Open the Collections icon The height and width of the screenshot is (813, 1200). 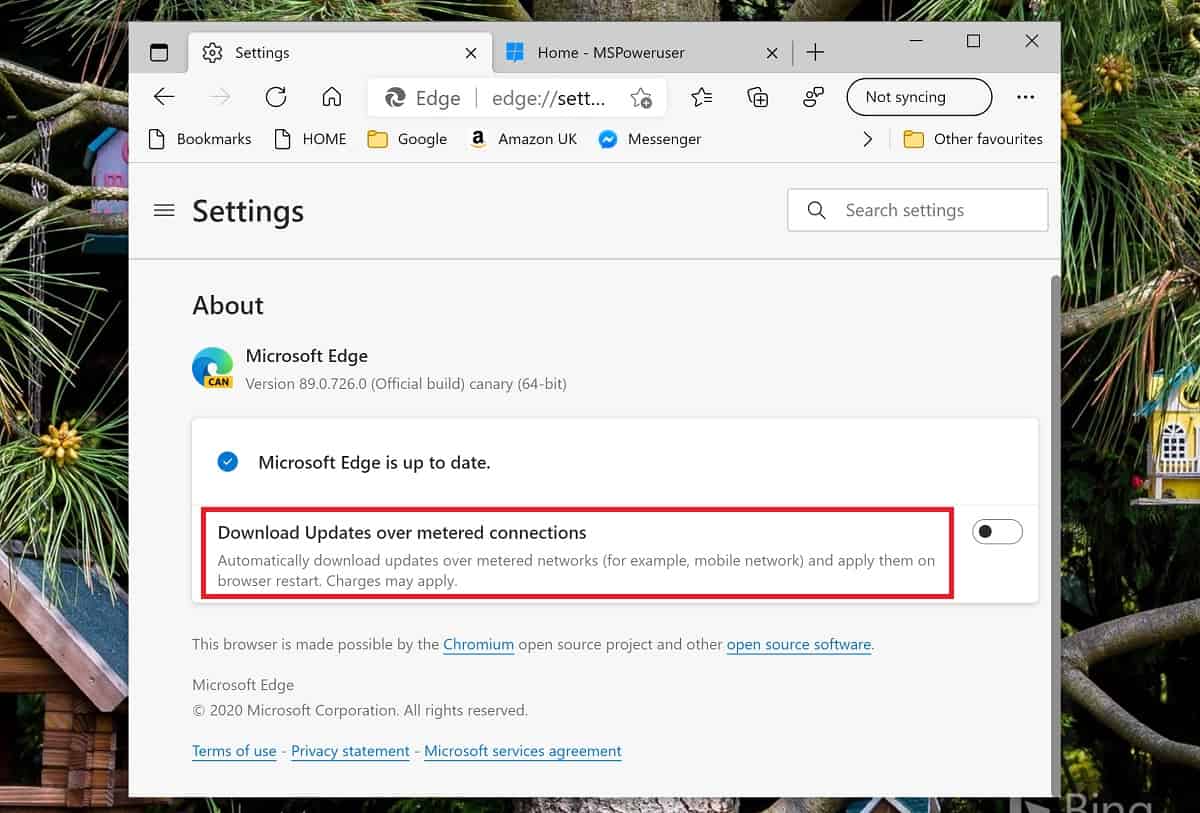[x=758, y=97]
